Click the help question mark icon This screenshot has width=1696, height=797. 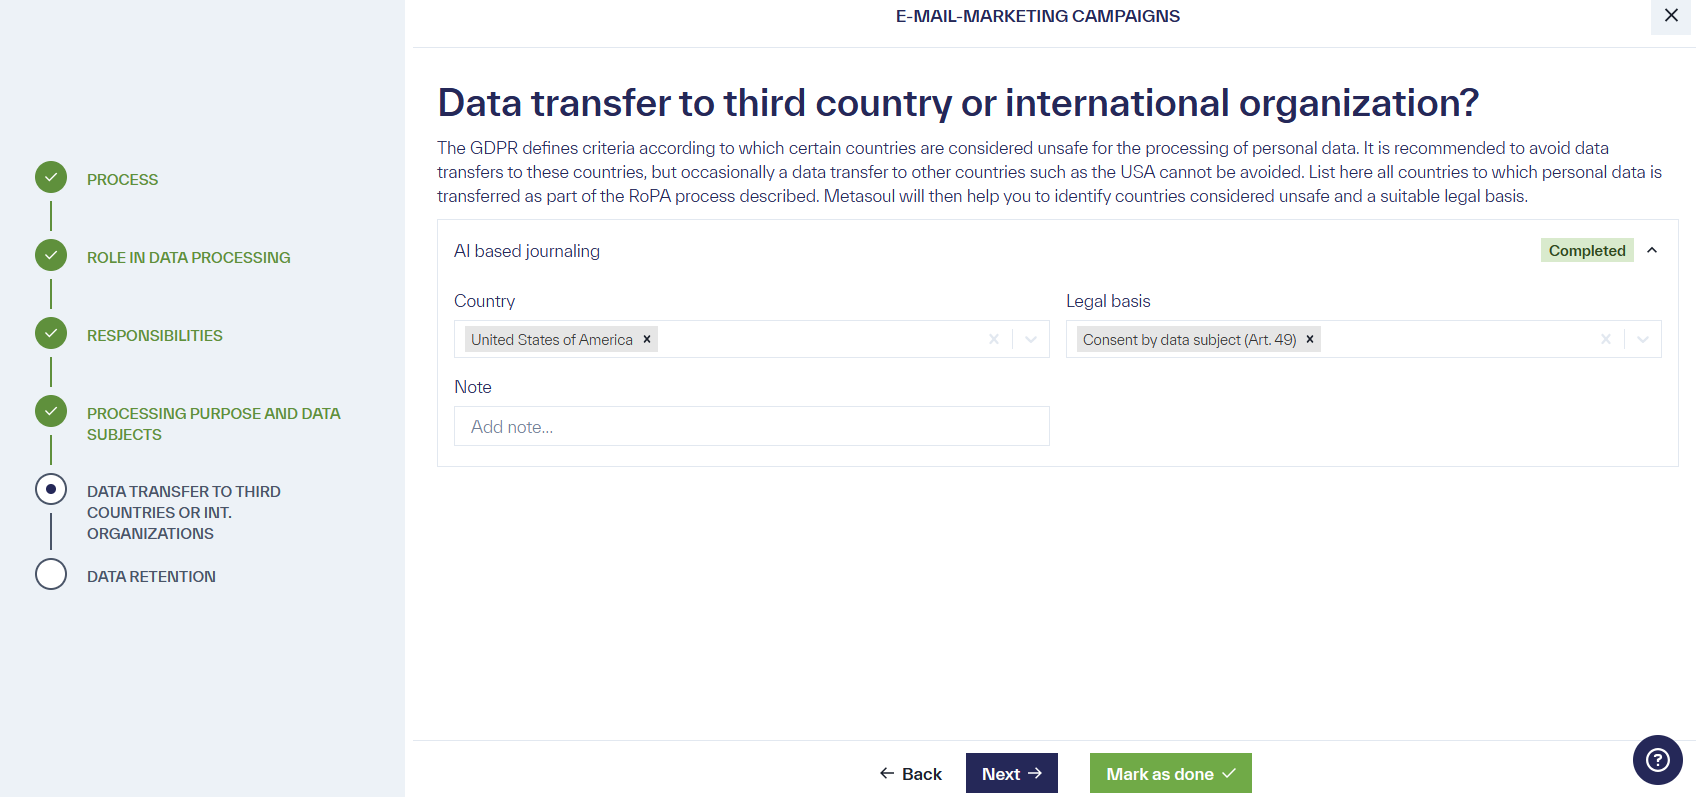tap(1657, 760)
